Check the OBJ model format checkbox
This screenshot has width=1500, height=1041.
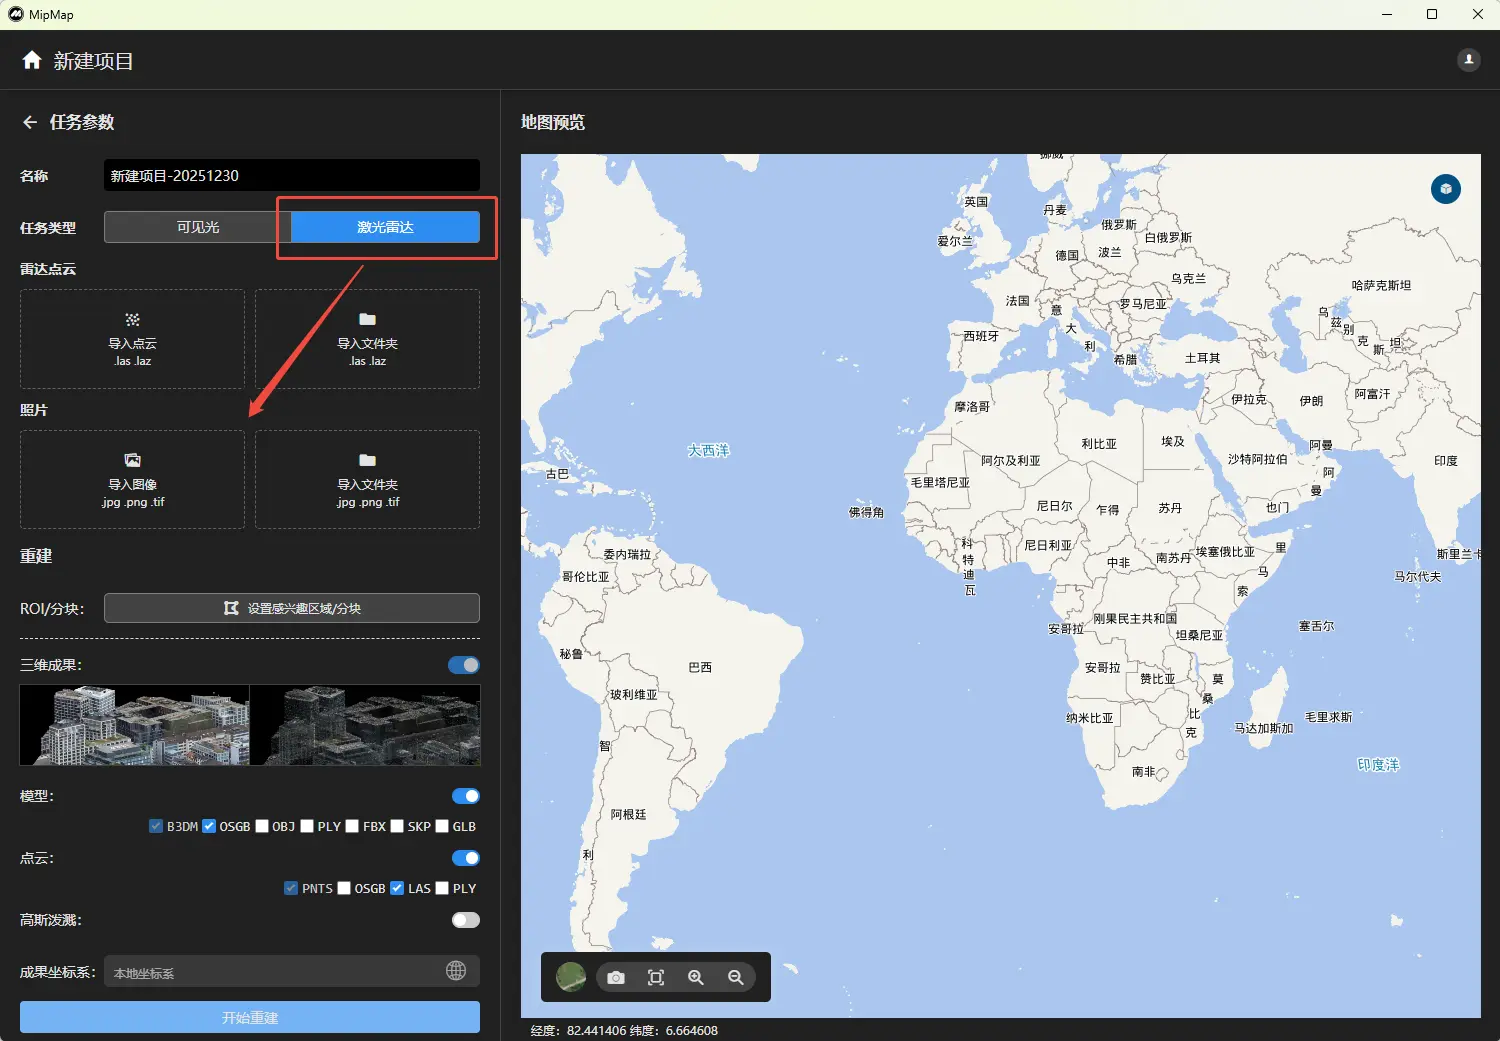pos(262,826)
